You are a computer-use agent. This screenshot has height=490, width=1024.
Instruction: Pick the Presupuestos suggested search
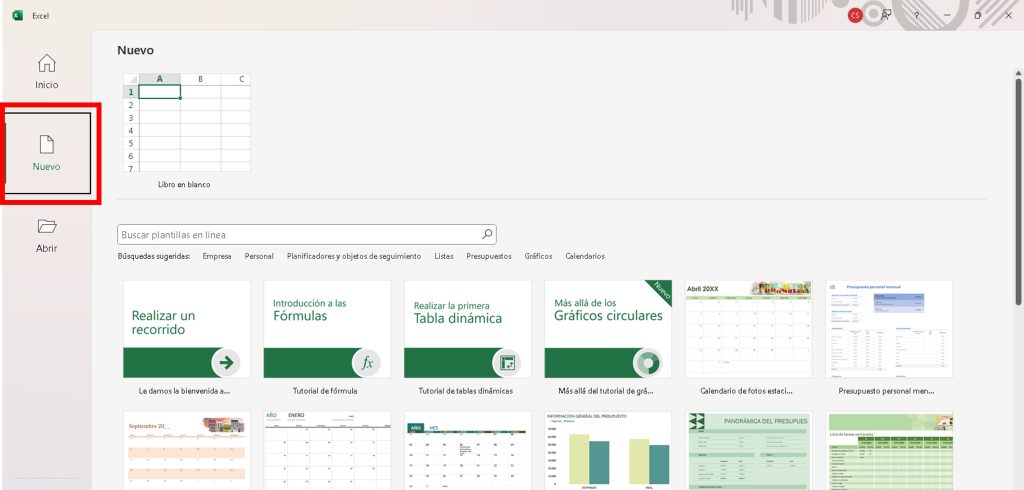[x=488, y=257]
